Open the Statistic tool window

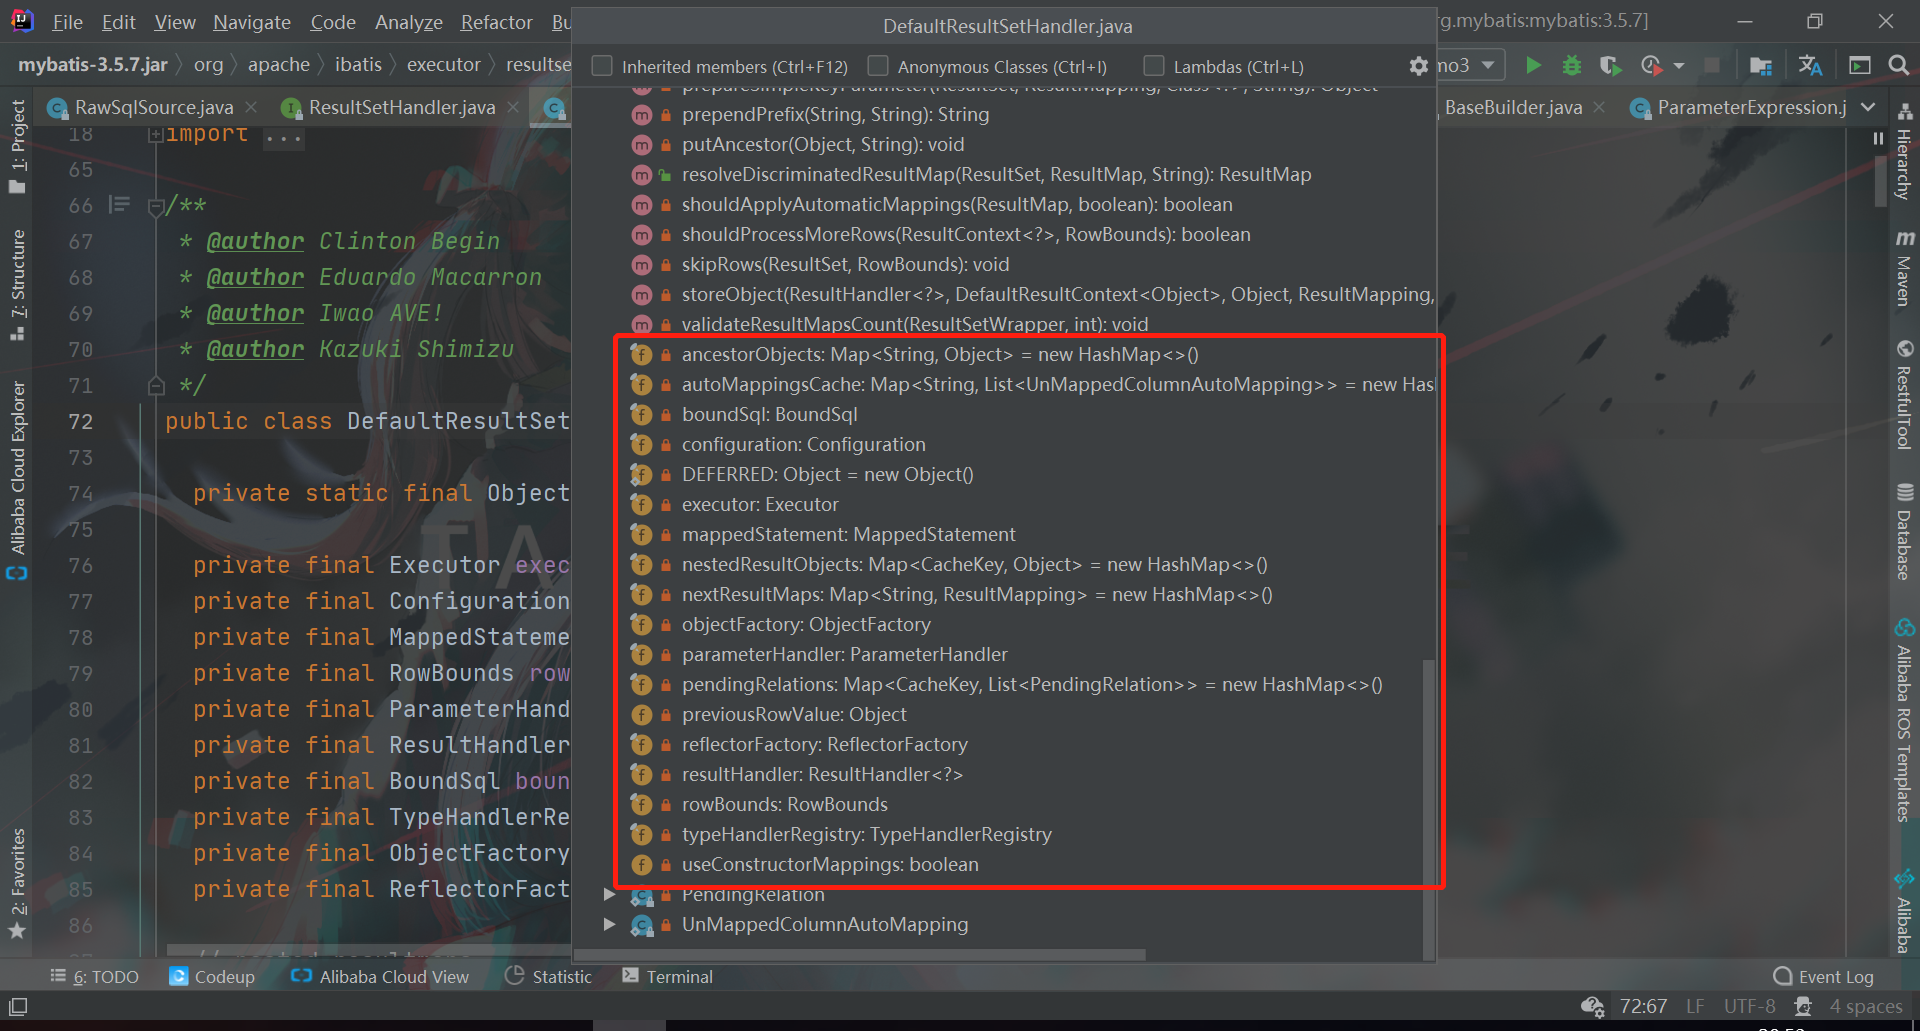point(549,977)
